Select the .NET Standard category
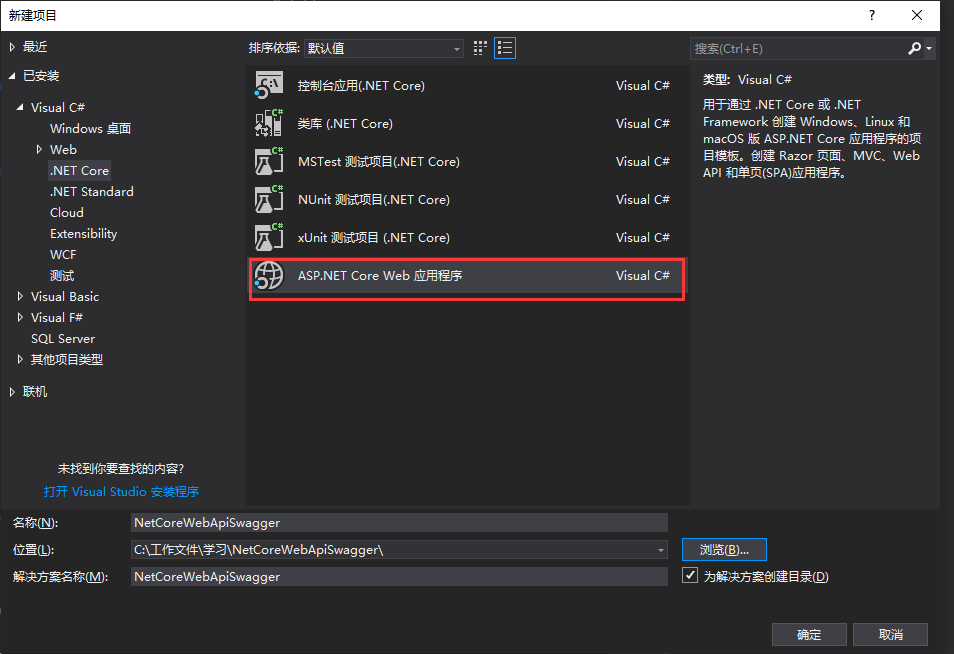The image size is (954, 654). click(92, 192)
